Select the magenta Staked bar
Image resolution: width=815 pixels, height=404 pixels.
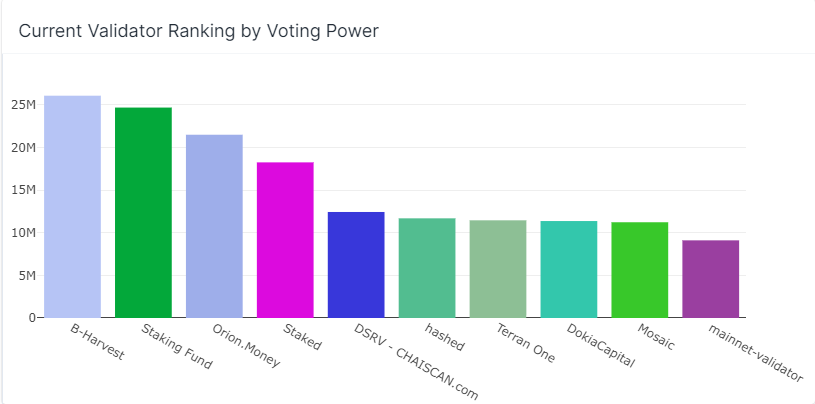[x=285, y=240]
